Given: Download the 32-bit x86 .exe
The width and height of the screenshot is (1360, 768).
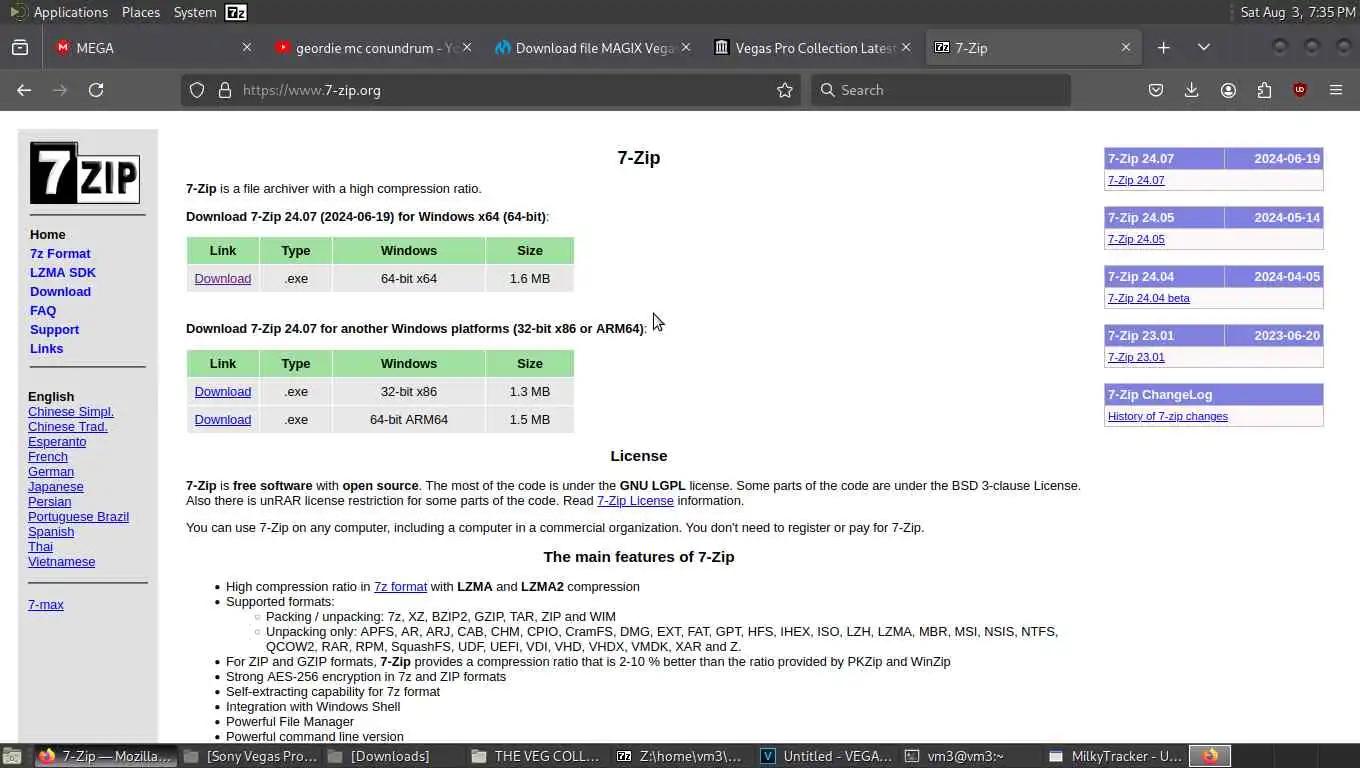Looking at the screenshot, I should tap(222, 391).
